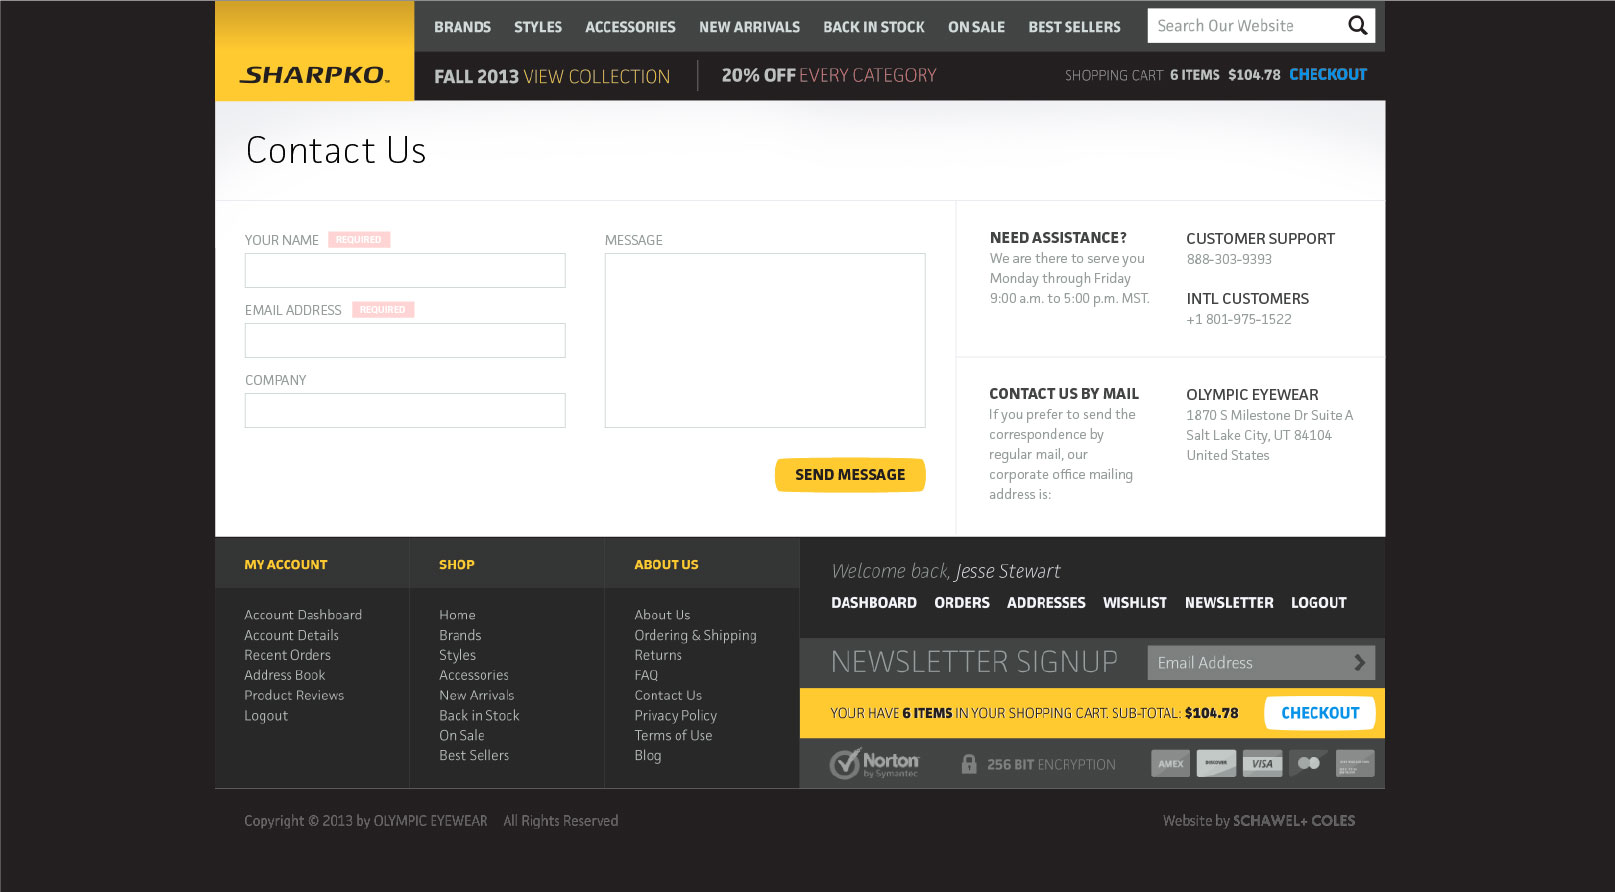Image resolution: width=1615 pixels, height=892 pixels.
Task: Click the AMEX card icon
Action: [1170, 764]
